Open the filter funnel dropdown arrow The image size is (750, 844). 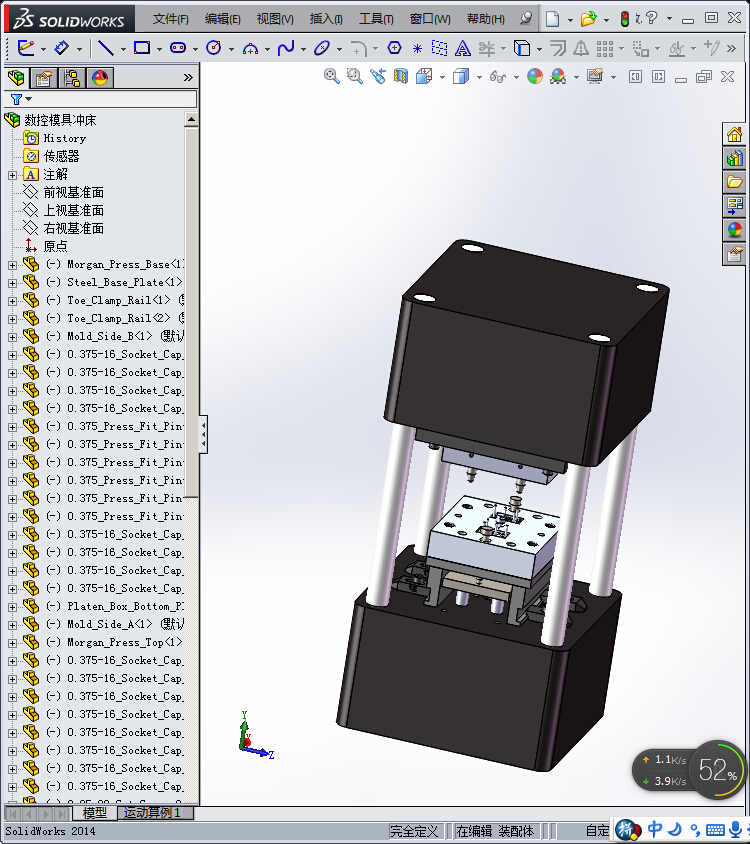(29, 99)
